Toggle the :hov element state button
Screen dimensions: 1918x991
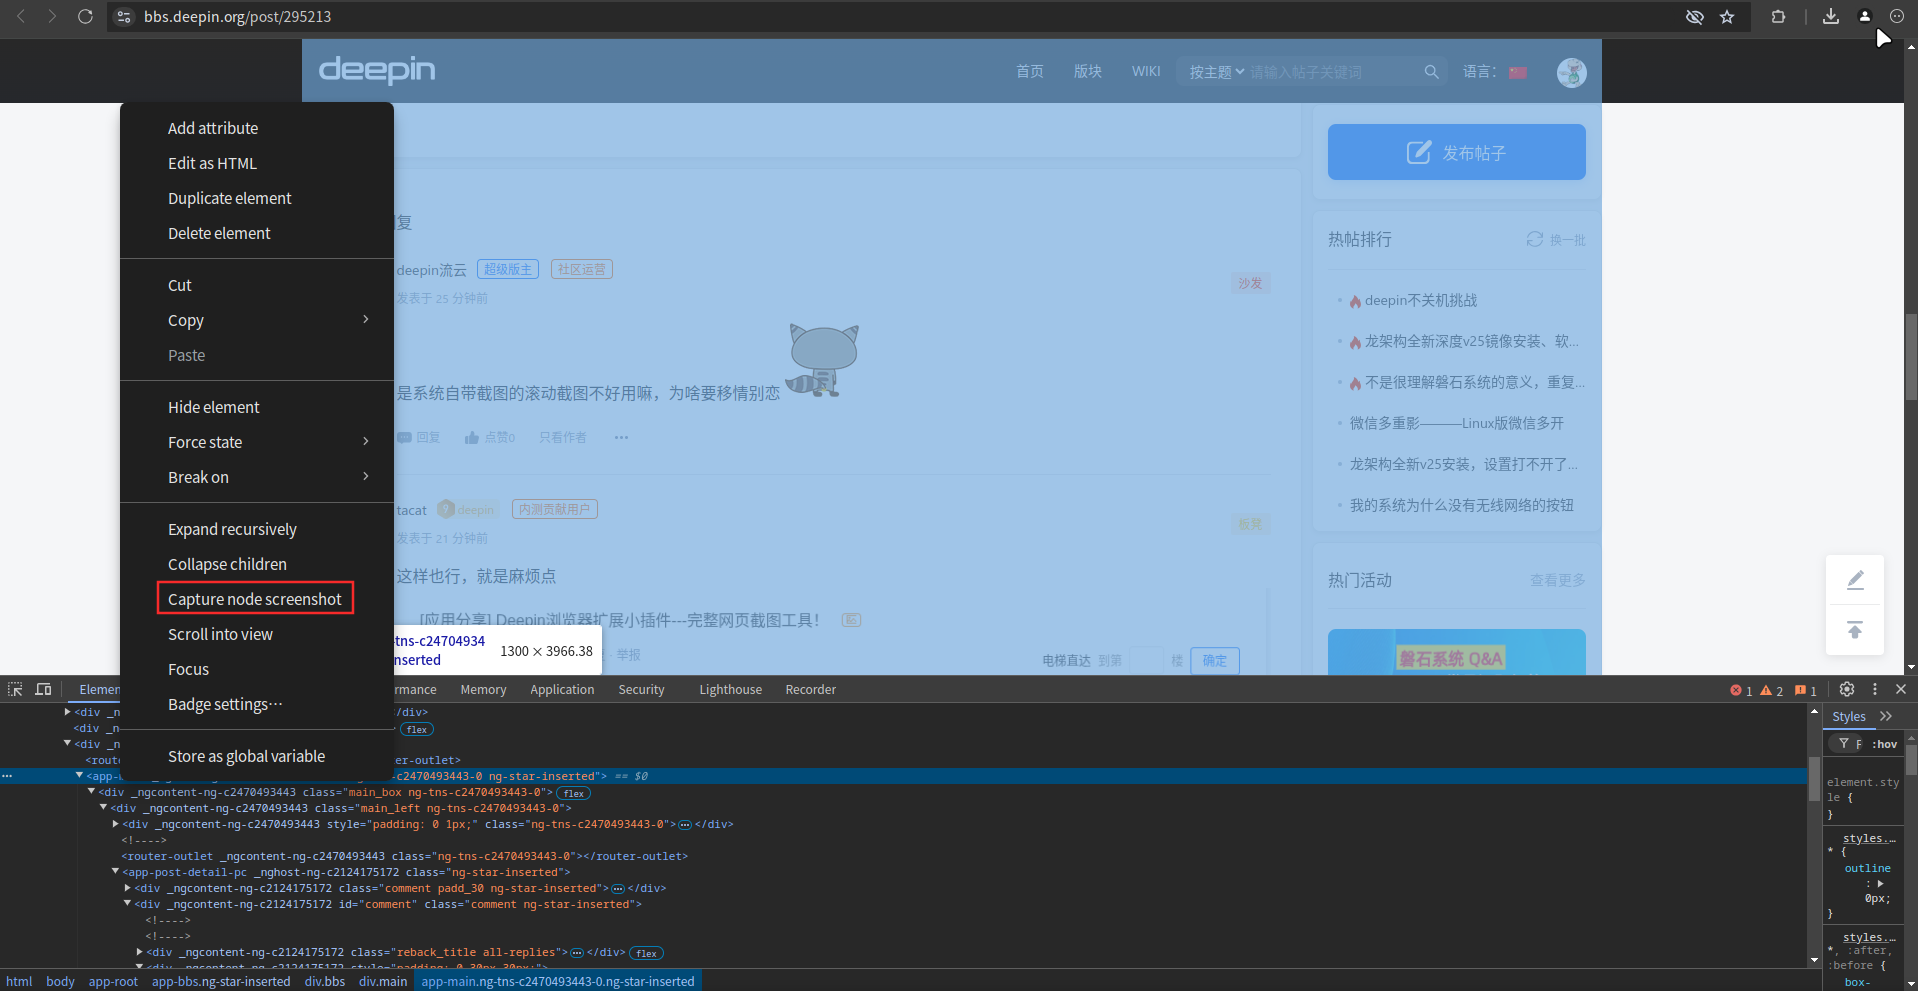tap(1885, 744)
